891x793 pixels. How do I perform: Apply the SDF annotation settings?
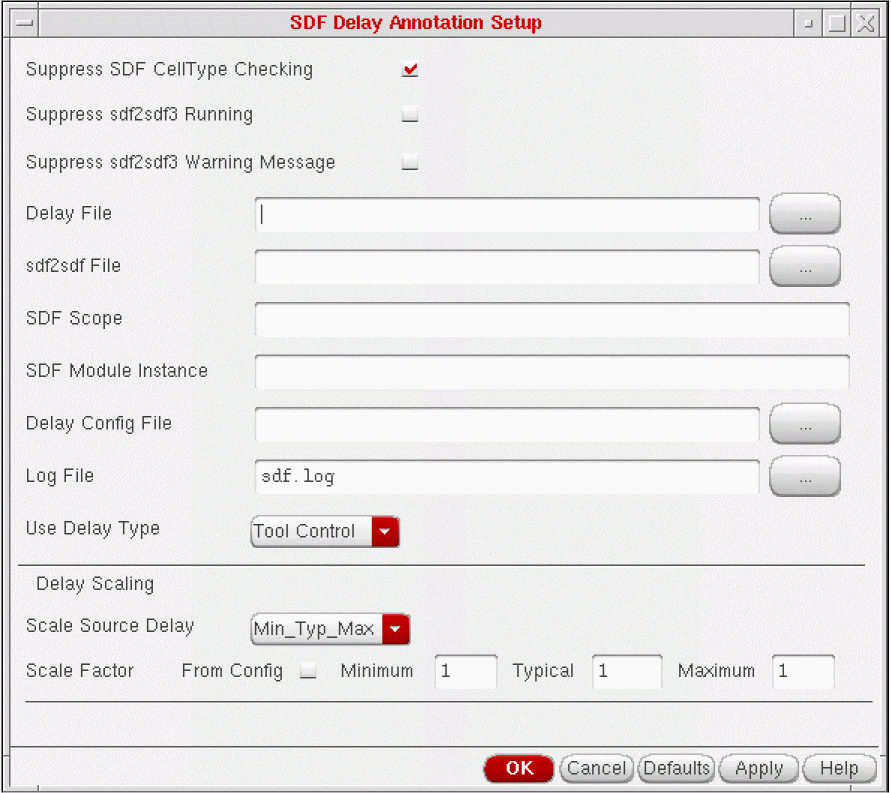point(758,768)
